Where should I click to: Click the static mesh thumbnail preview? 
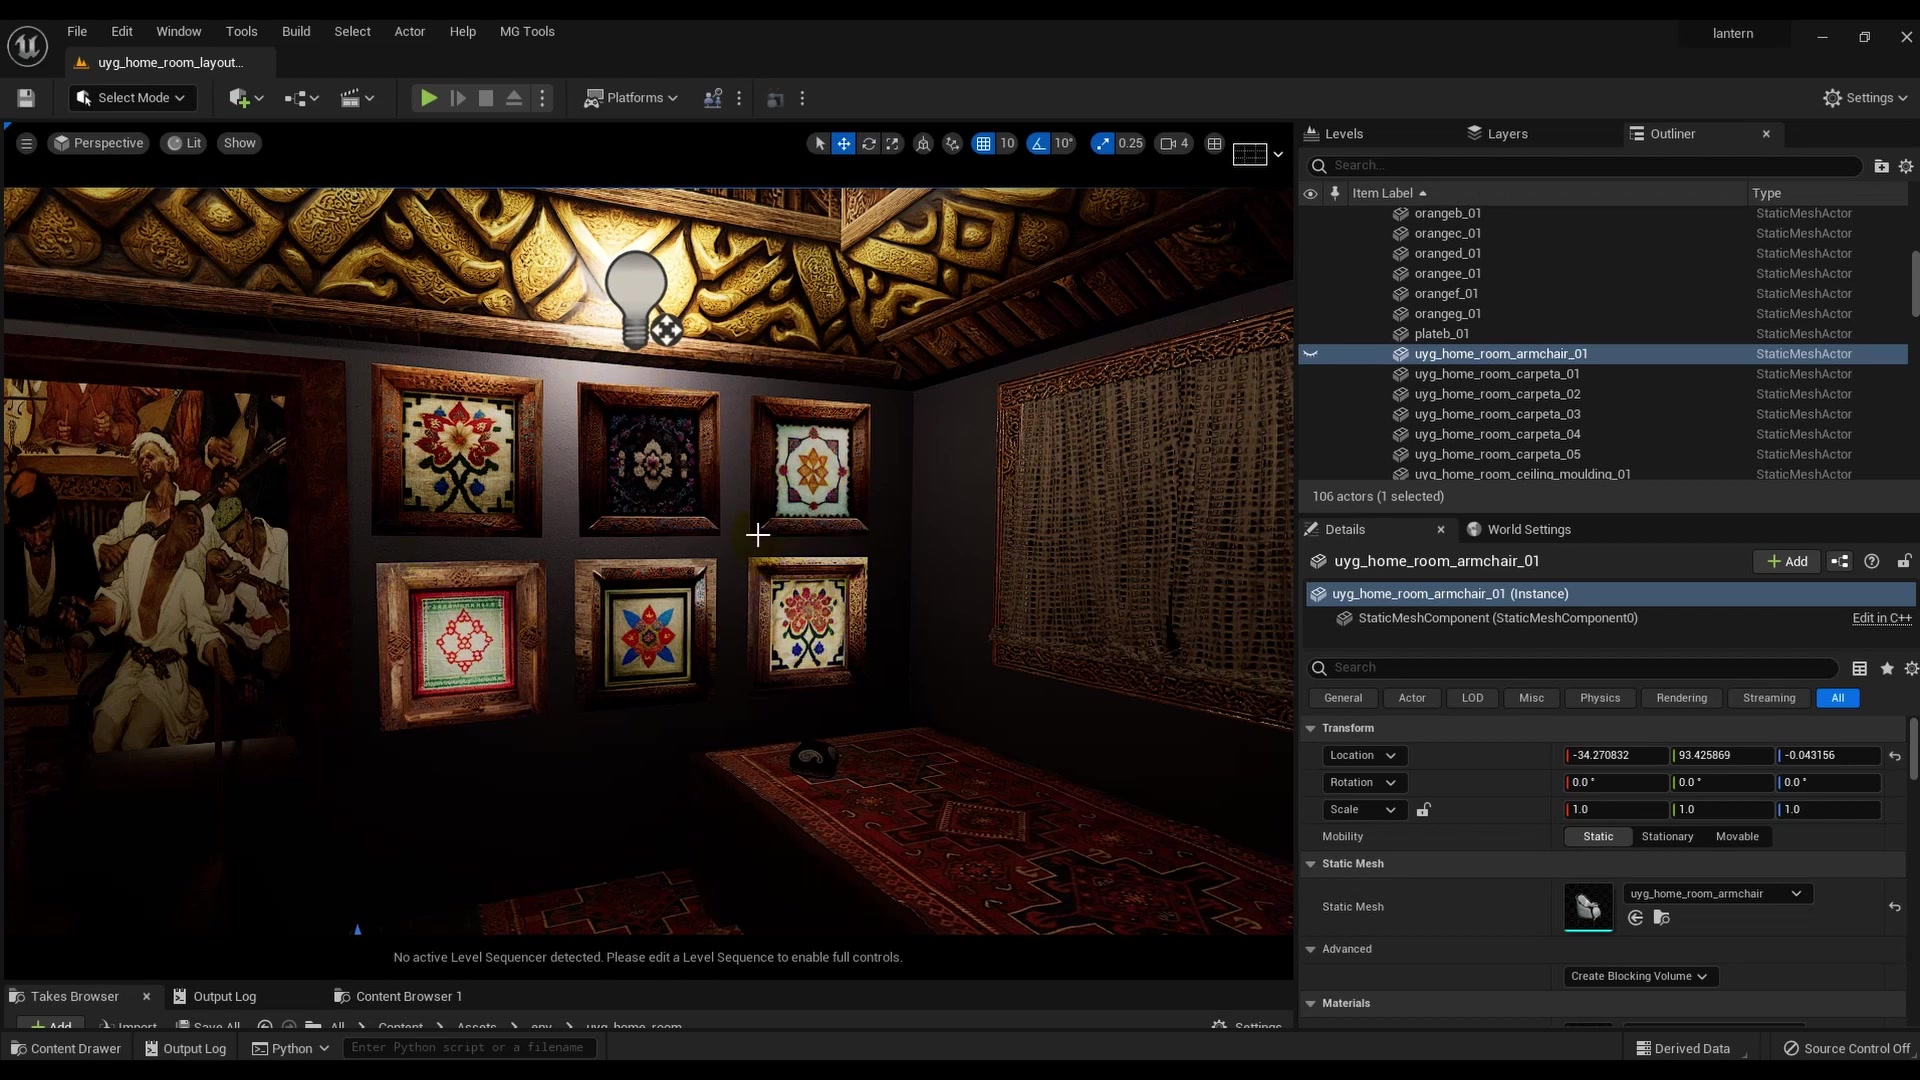pos(1588,907)
